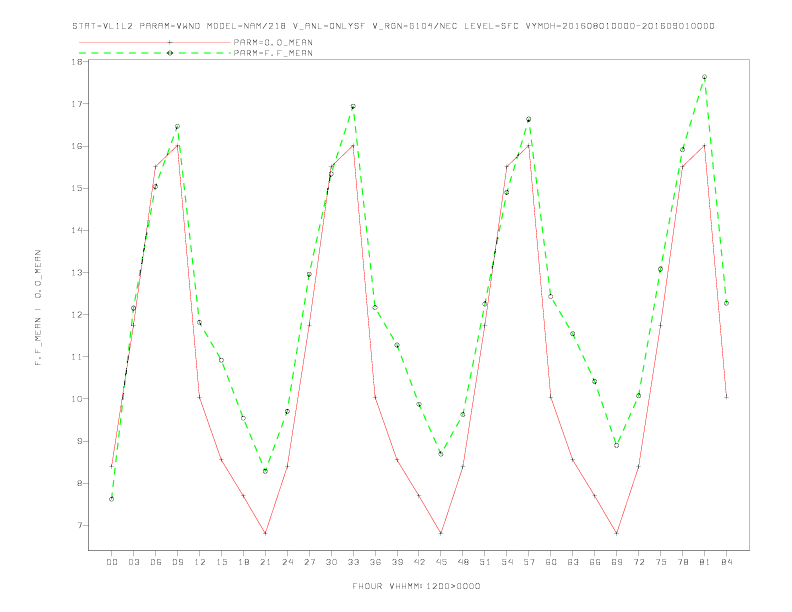Click the x-axis forecast hour label 06
Image resolution: width=792 pixels, height=612 pixels.
pyautogui.click(x=156, y=562)
